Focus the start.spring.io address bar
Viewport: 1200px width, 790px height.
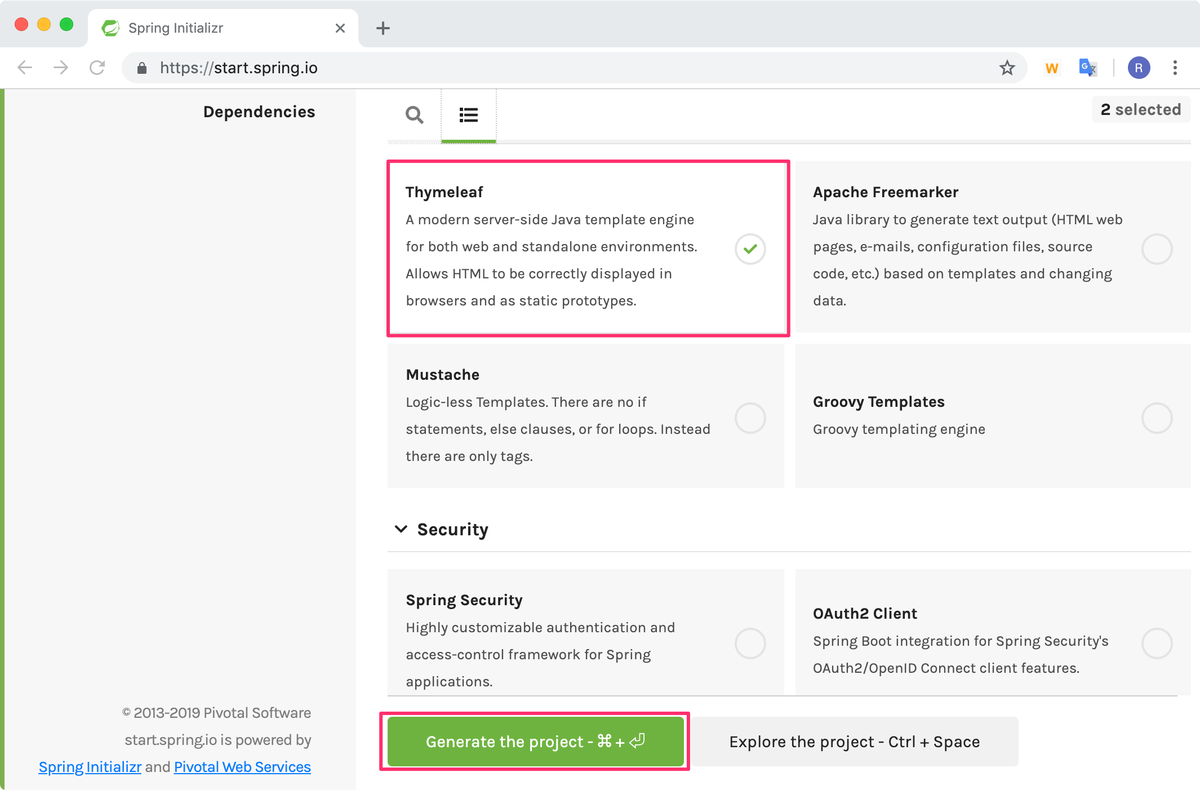coord(574,68)
